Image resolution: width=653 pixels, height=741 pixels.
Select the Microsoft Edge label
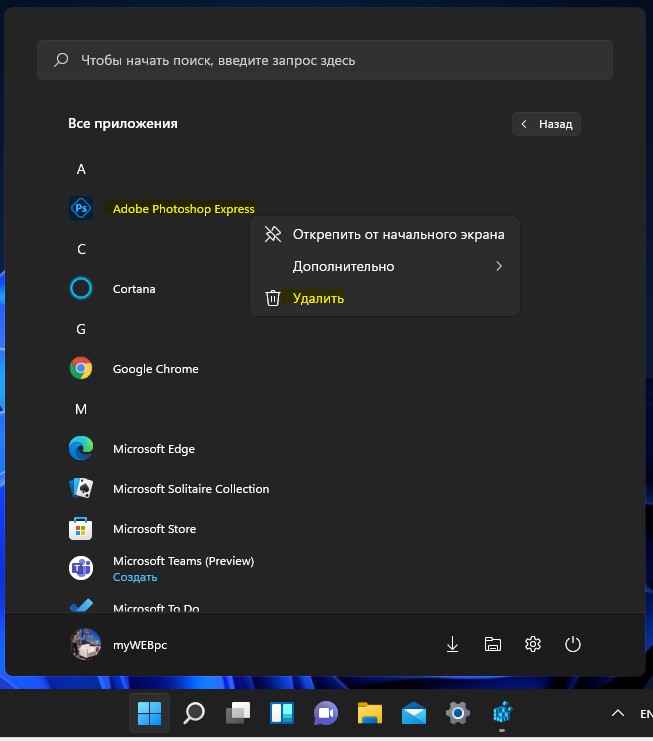[x=154, y=449]
